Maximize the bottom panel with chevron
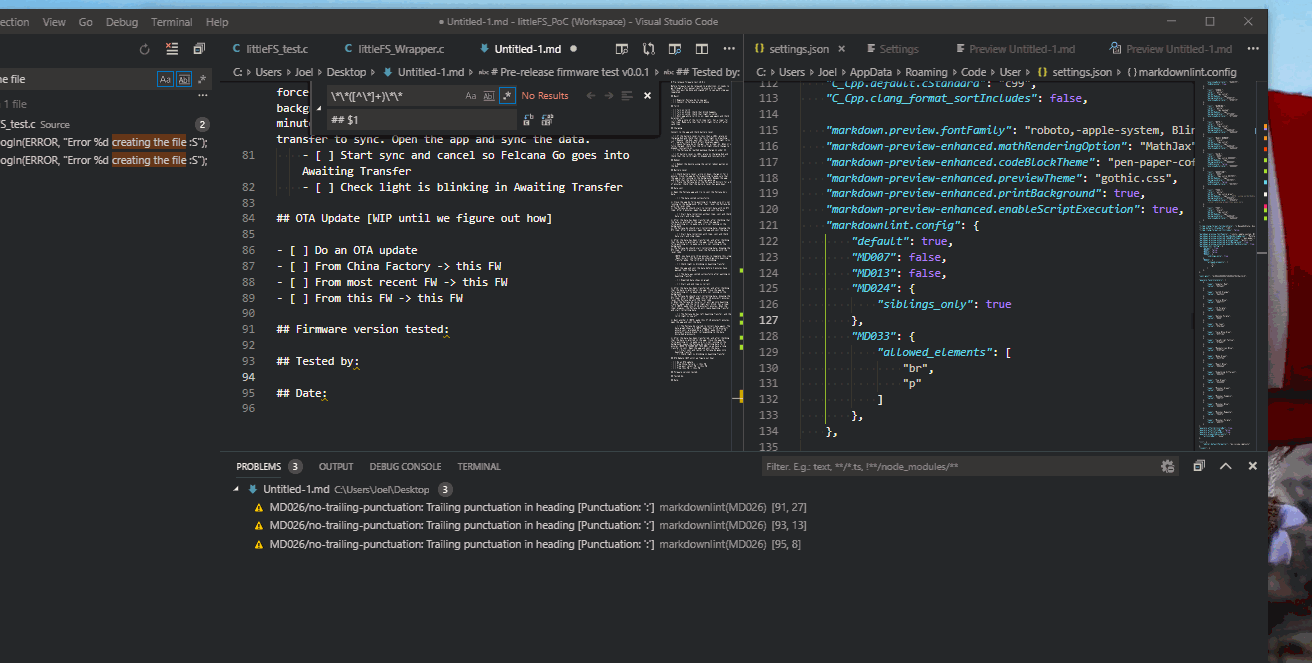1312x663 pixels. tap(1225, 467)
